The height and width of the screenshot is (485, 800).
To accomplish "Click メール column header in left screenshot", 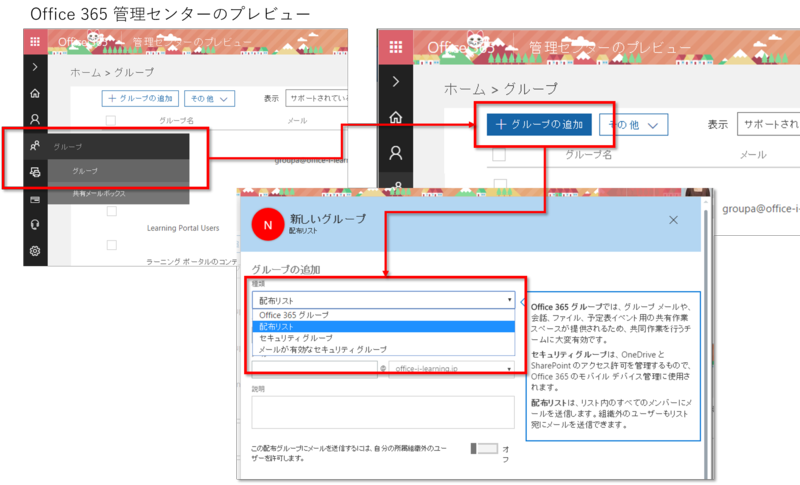I will click(x=297, y=121).
